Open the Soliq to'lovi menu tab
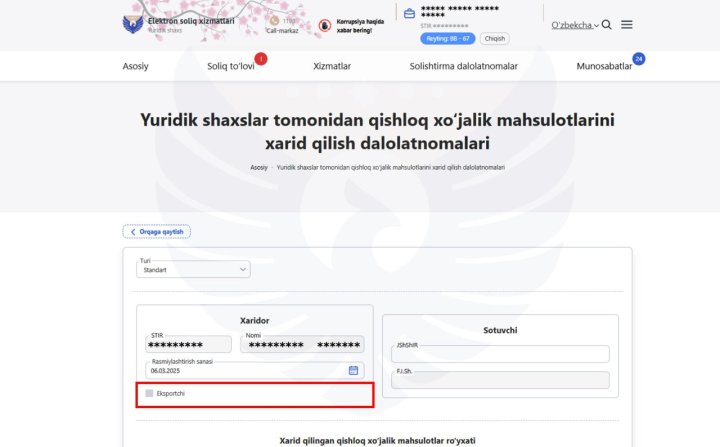 tap(231, 66)
